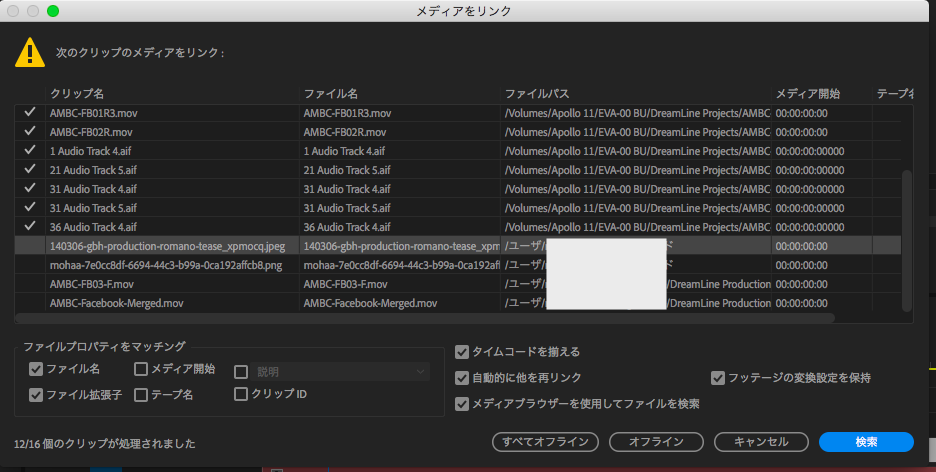The image size is (936, 472).
Task: Click file name cell 1 Audio Track 4.aif
Action: click(344, 150)
